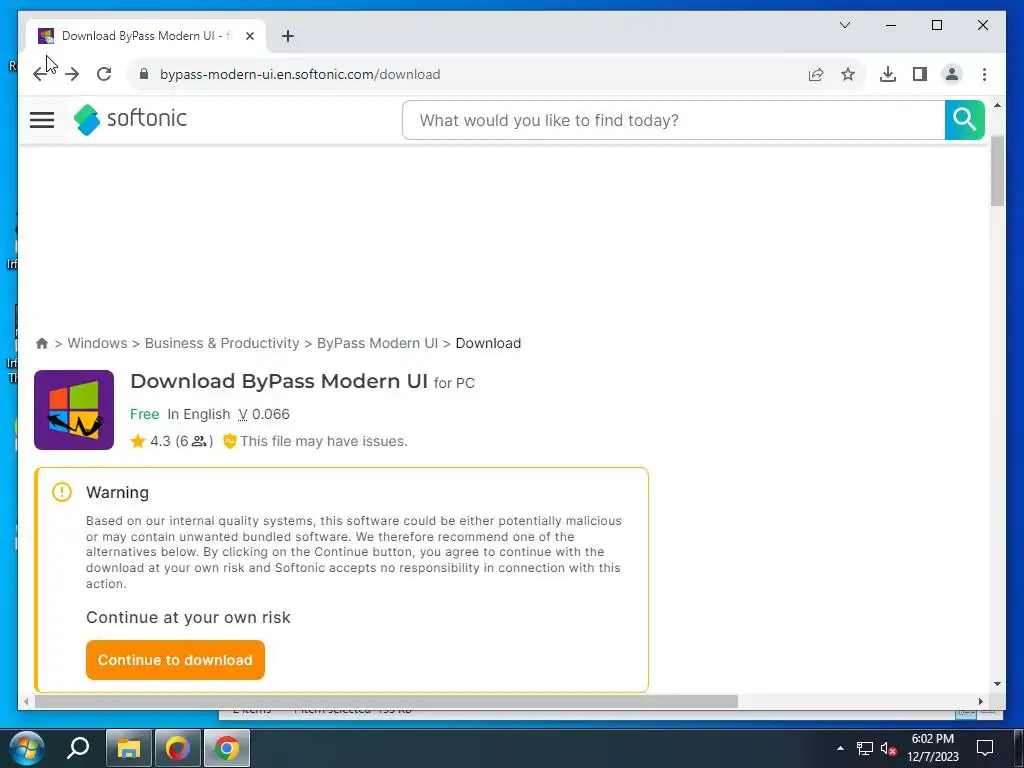Show hidden system tray icons
This screenshot has width=1024, height=768.
click(840, 748)
